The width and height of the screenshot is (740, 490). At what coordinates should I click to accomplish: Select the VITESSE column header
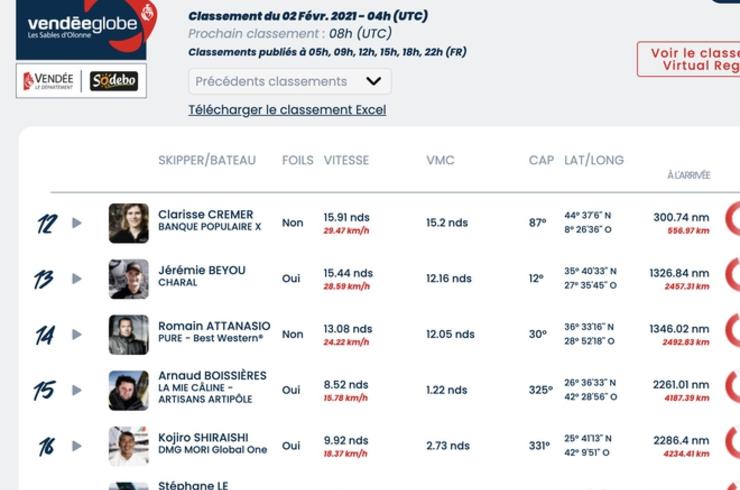click(346, 161)
